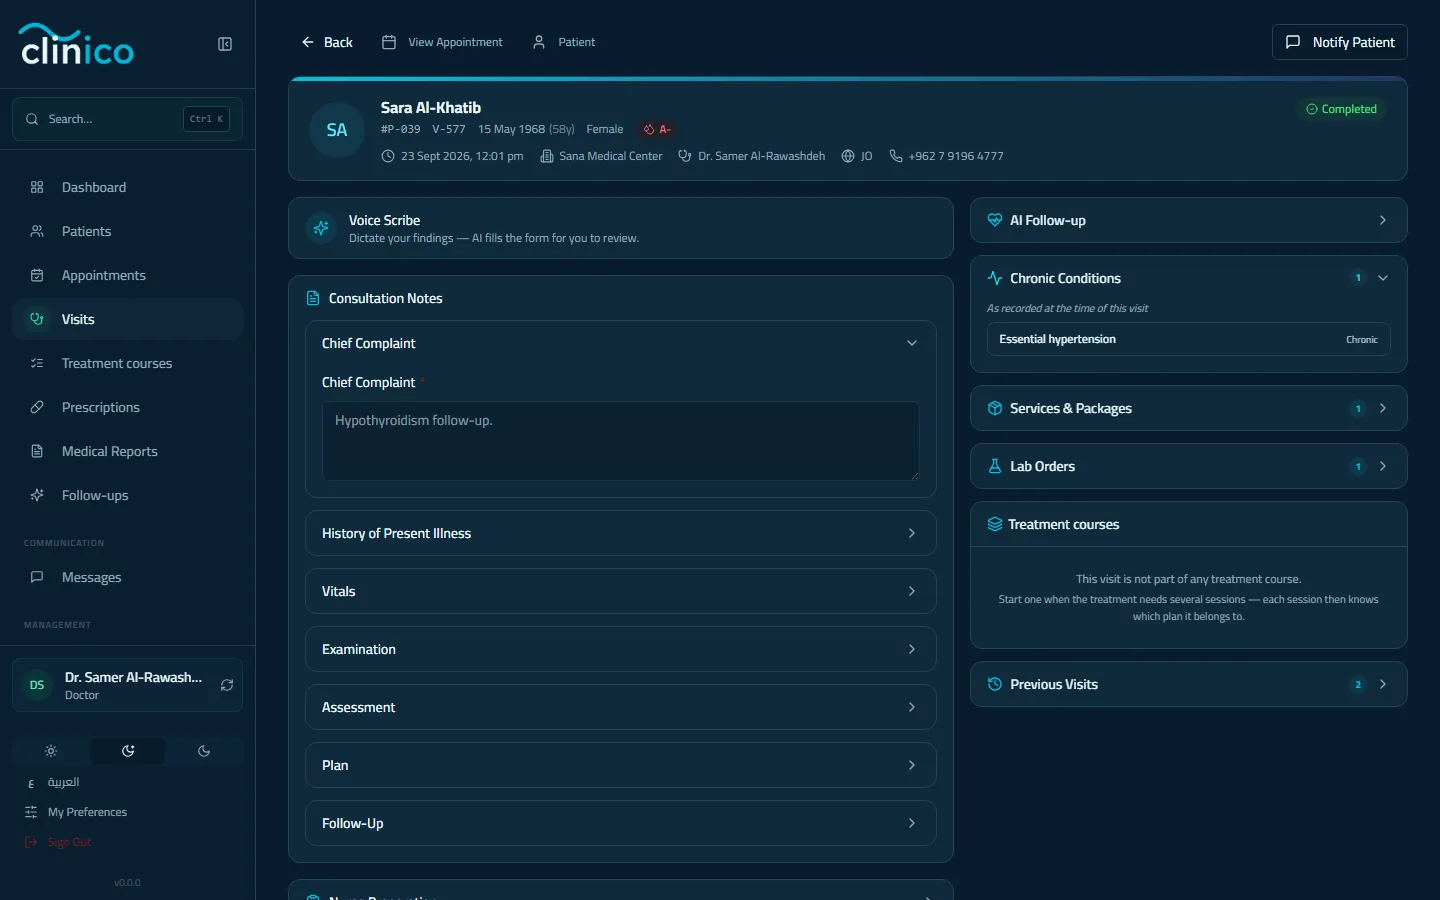The width and height of the screenshot is (1440, 900).
Task: Open the Patient link in top bar
Action: tap(564, 42)
